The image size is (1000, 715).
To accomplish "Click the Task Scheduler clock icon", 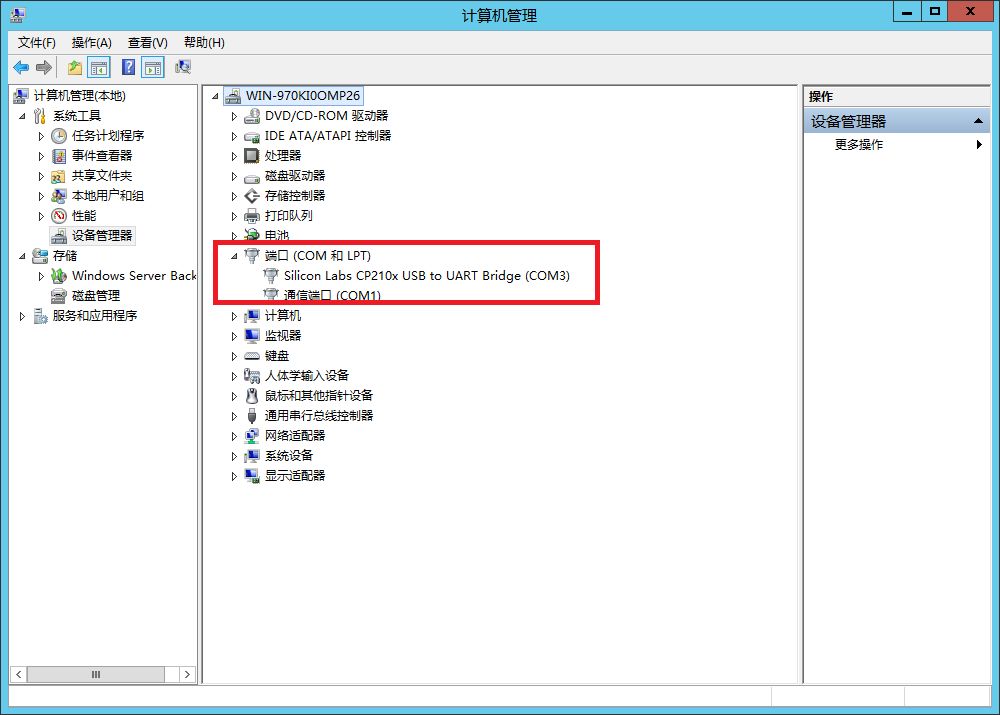I will (59, 136).
